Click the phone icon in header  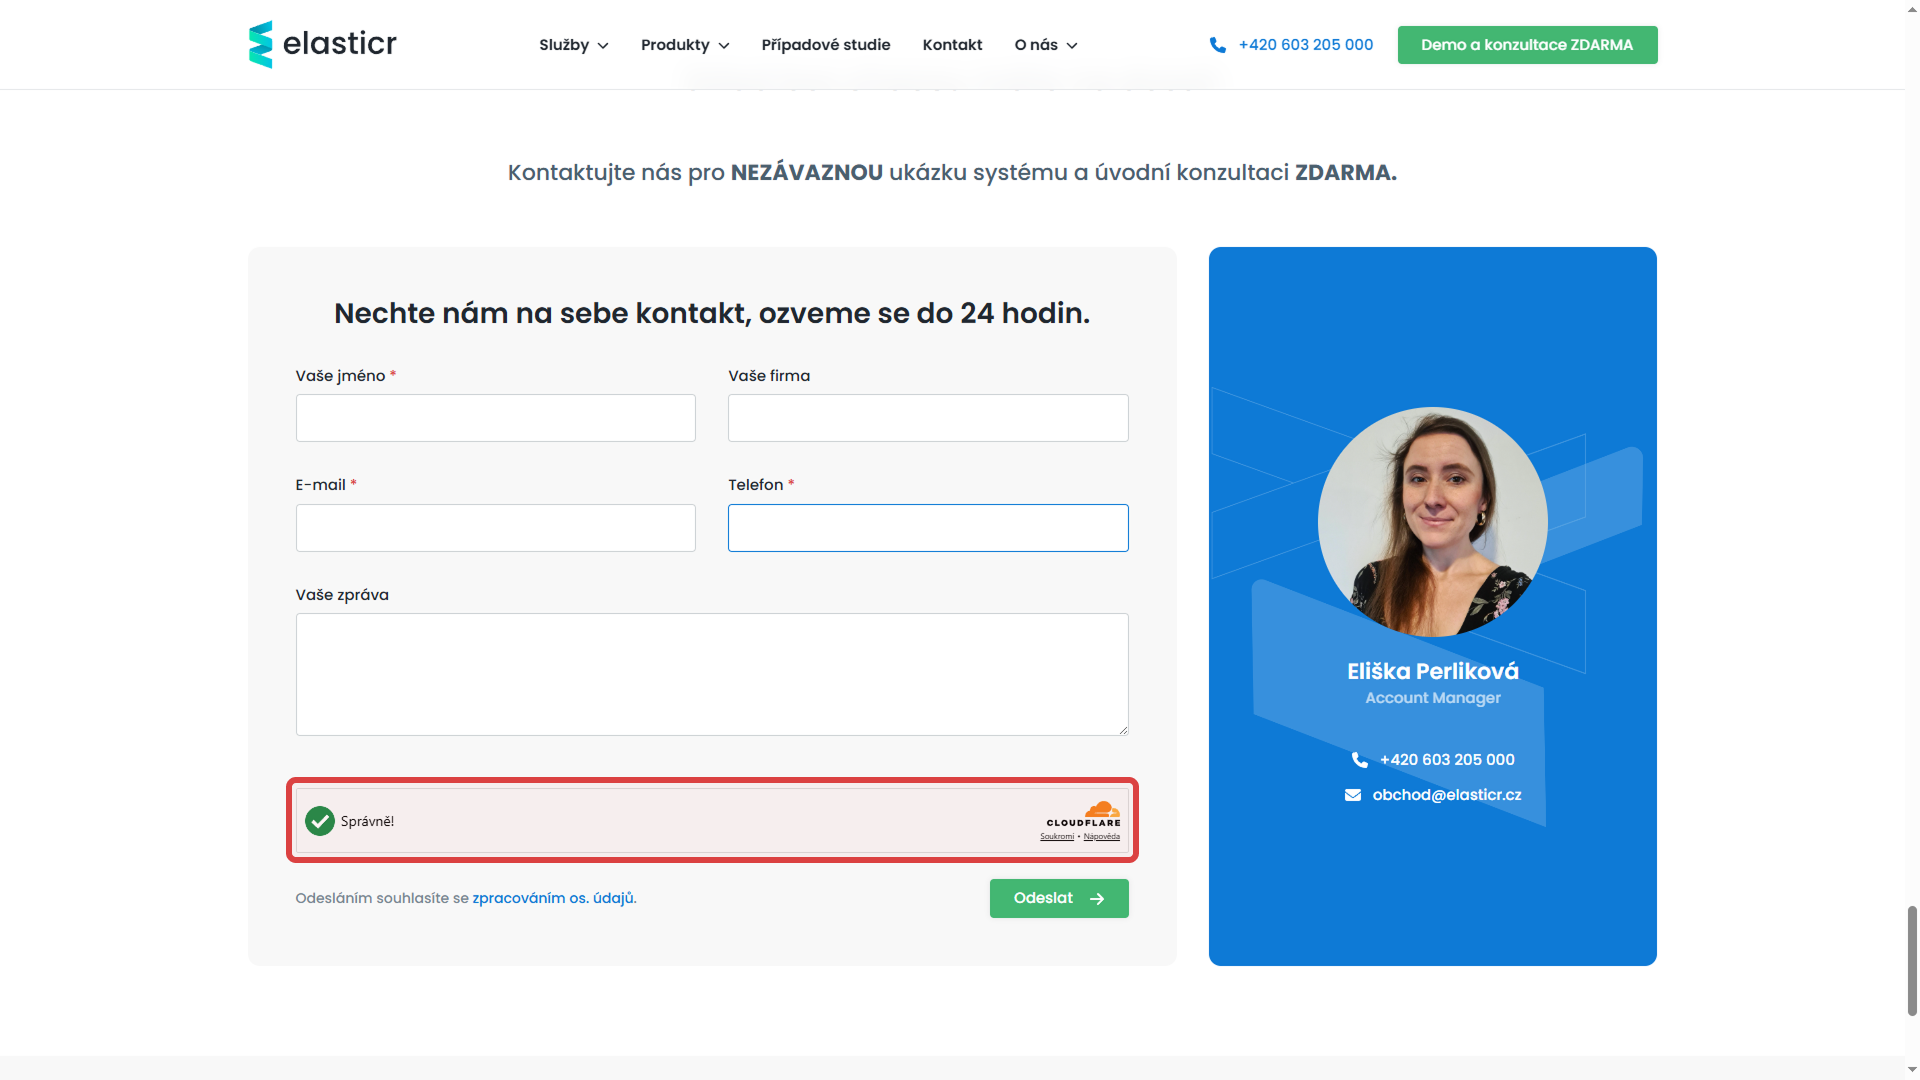(1217, 45)
